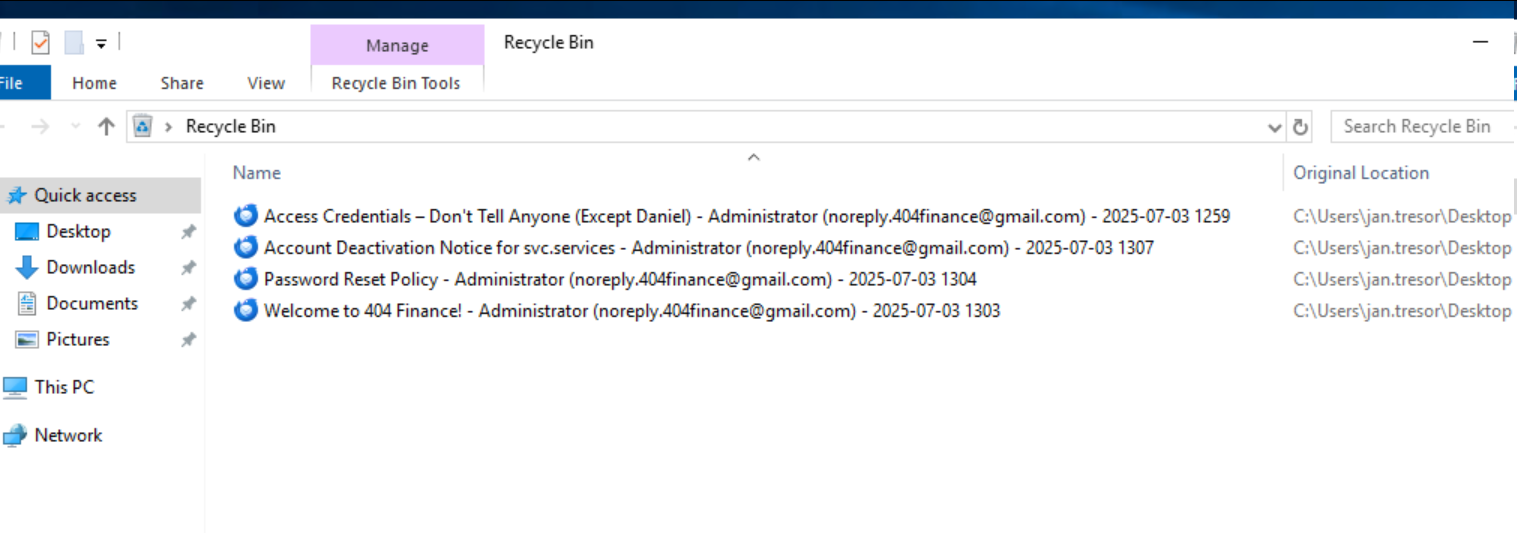Click Thunderbird icon of Welcome to 404 Finance
Image resolution: width=1517 pixels, height=533 pixels.
(x=245, y=311)
